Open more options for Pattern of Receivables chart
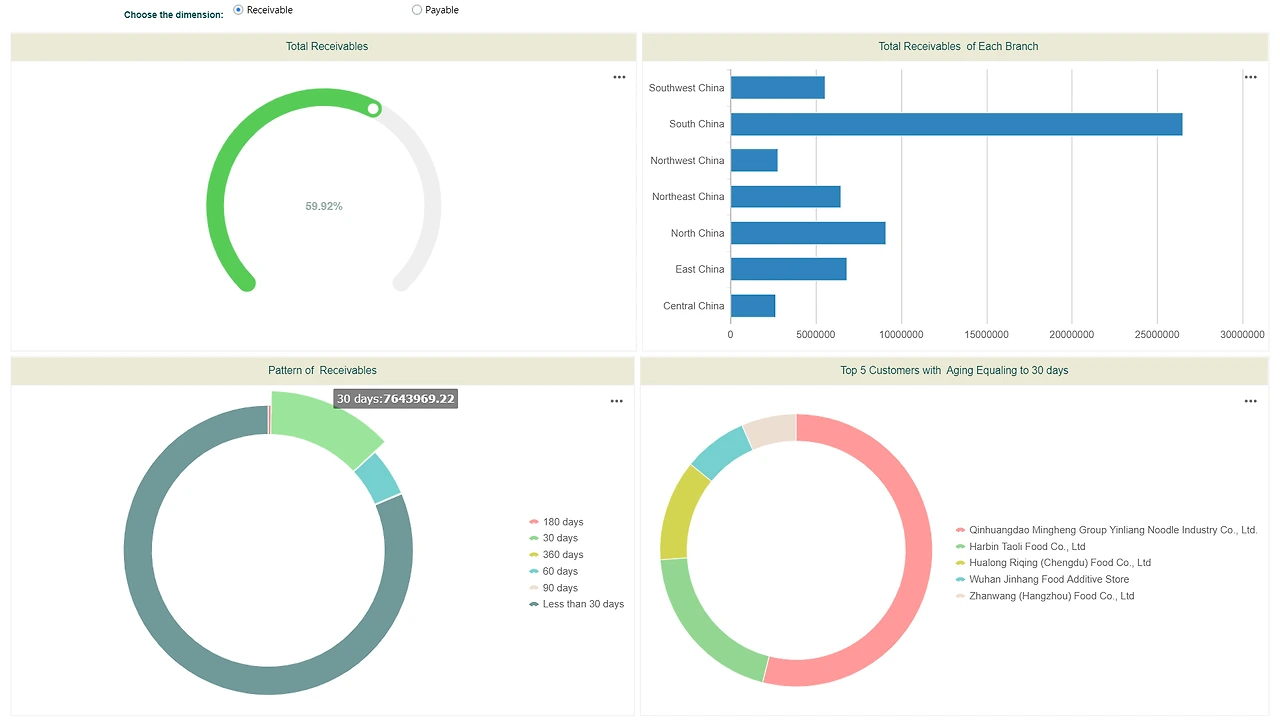The height and width of the screenshot is (720, 1280). [616, 401]
